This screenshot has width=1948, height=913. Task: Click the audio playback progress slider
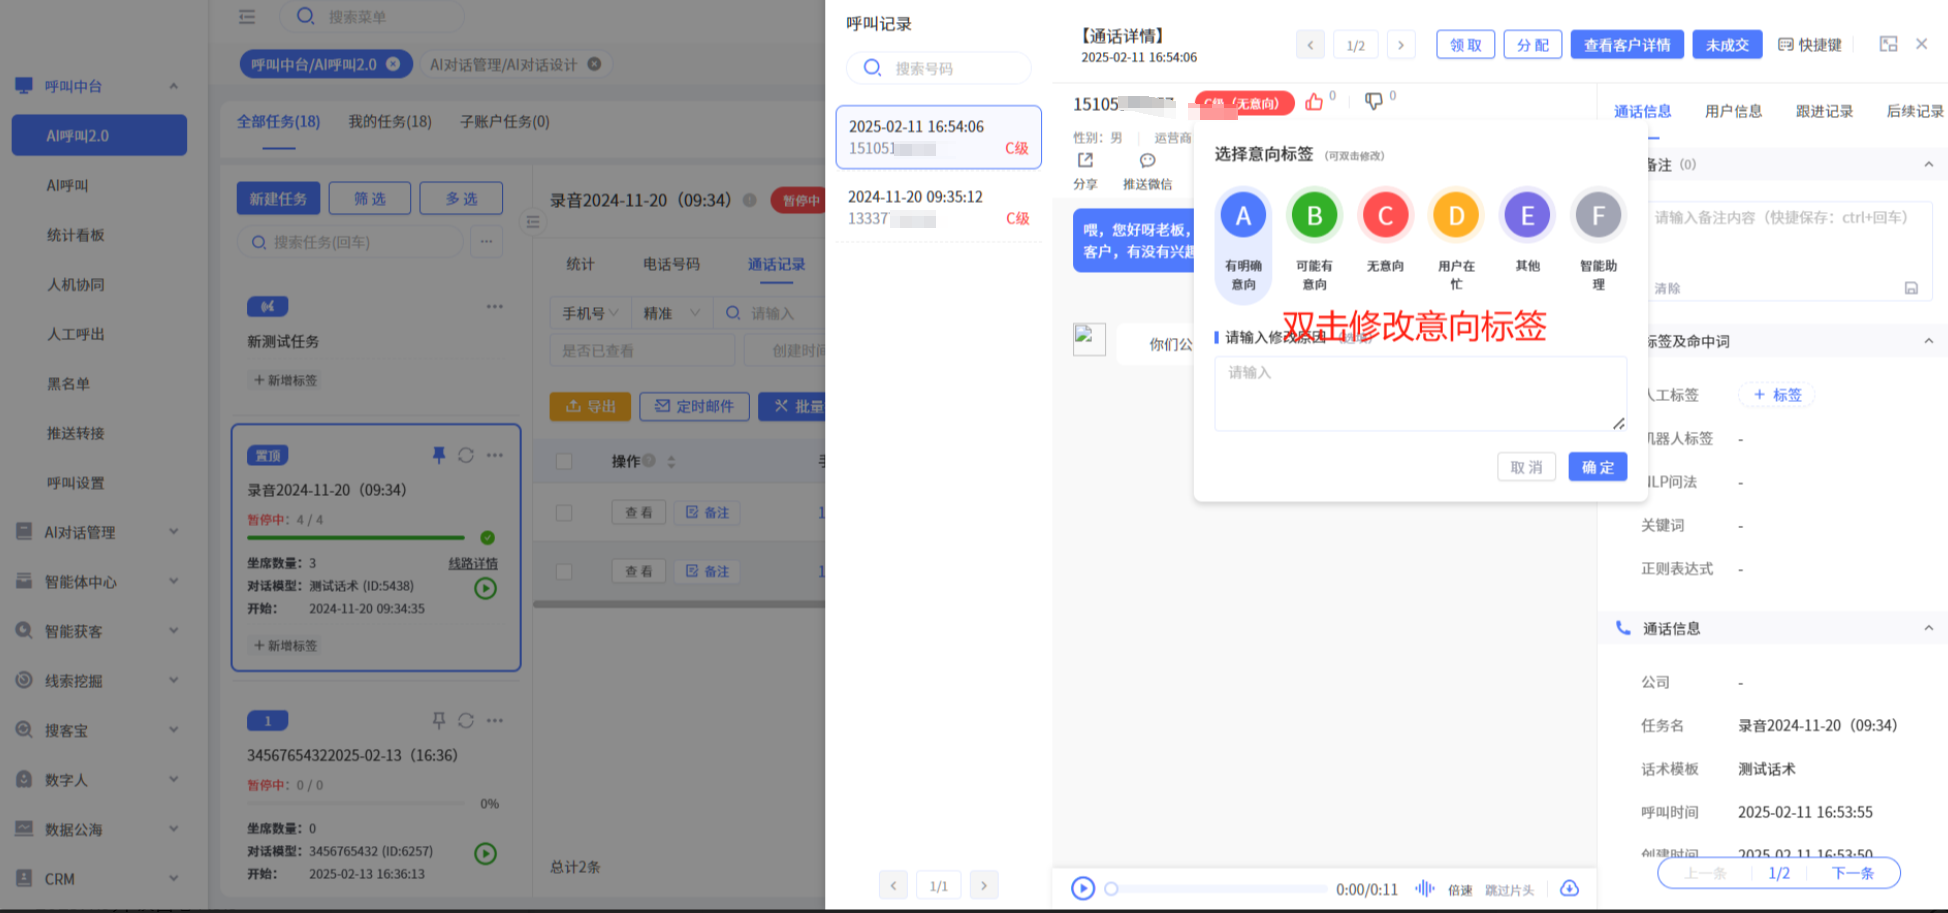click(x=1218, y=888)
